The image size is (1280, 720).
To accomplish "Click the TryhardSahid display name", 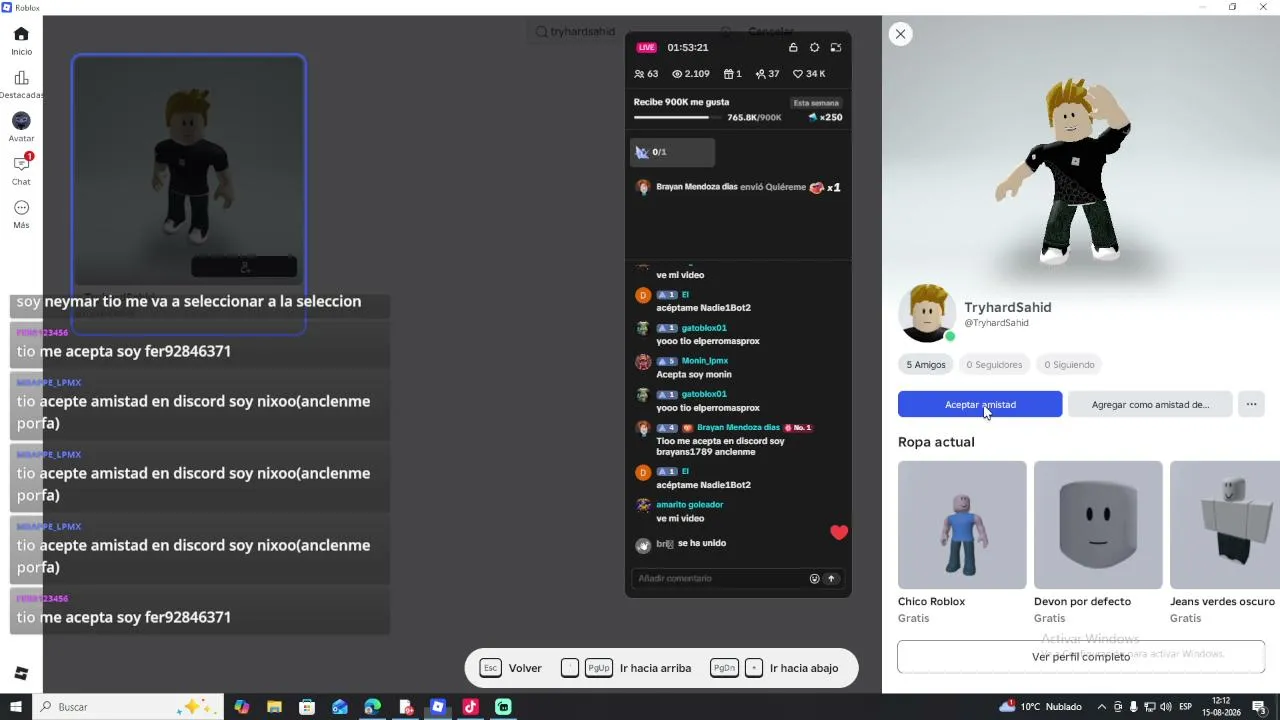I will [1007, 307].
